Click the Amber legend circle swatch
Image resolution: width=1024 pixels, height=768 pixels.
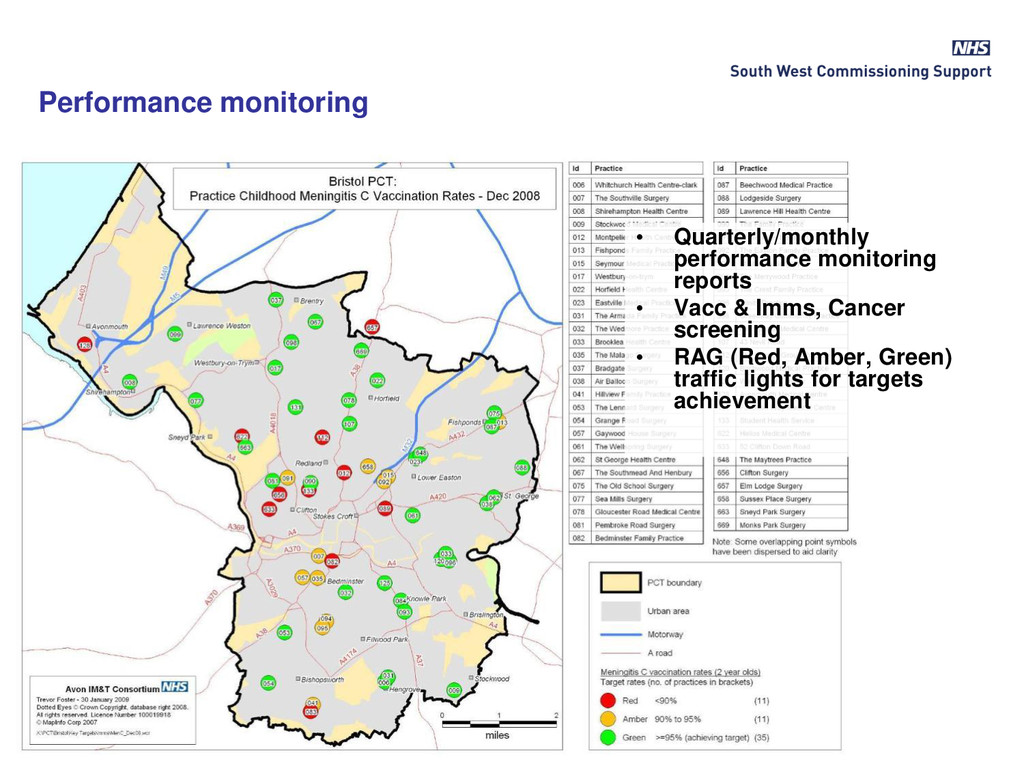point(608,718)
